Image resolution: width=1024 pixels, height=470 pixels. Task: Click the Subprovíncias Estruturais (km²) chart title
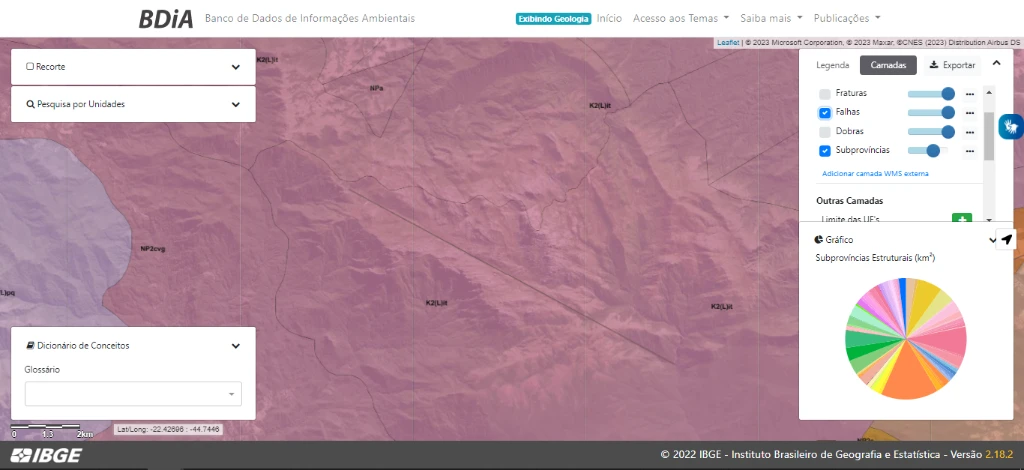click(x=876, y=258)
